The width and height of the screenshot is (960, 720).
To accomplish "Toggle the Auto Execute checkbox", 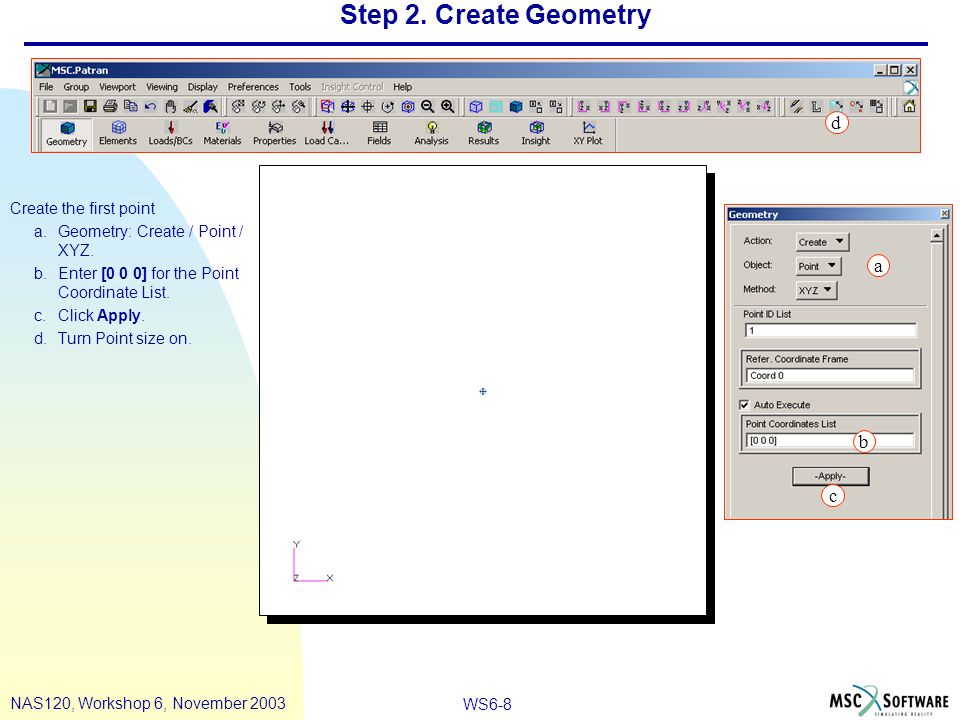I will tap(744, 405).
